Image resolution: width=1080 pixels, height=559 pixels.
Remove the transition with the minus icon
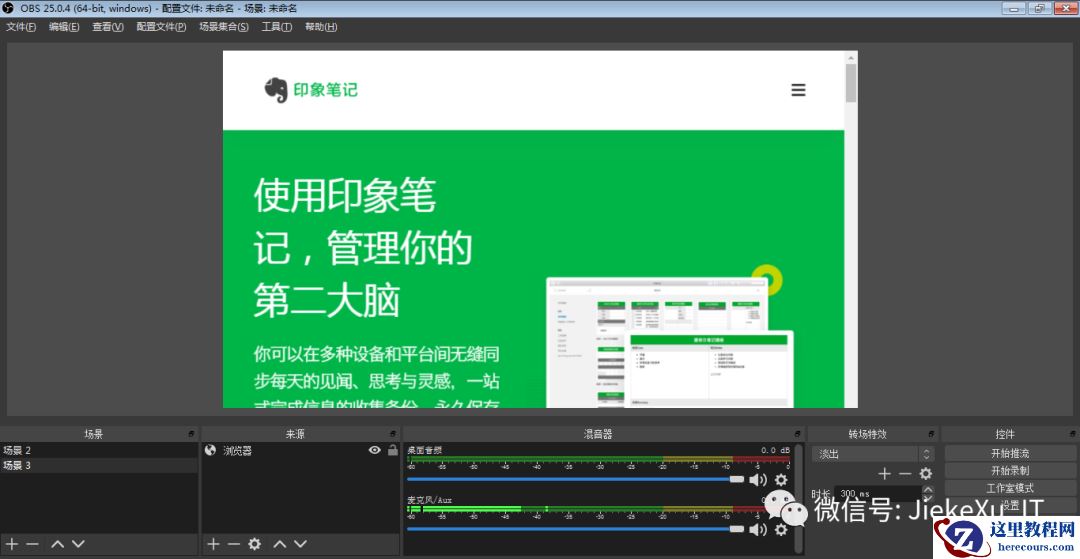click(x=905, y=474)
